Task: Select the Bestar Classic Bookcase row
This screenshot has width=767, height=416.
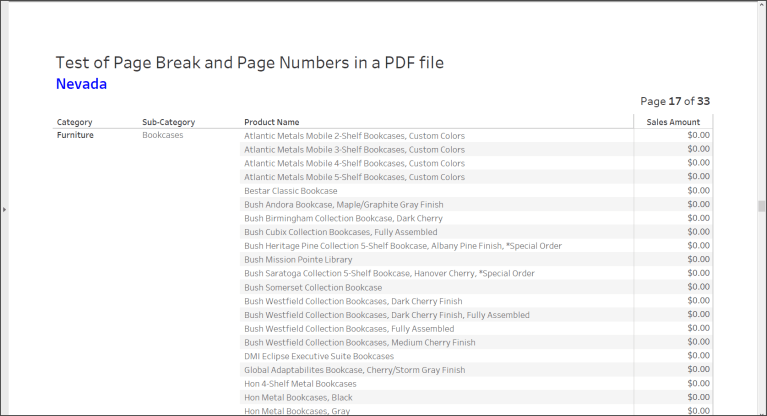Action: [290, 190]
